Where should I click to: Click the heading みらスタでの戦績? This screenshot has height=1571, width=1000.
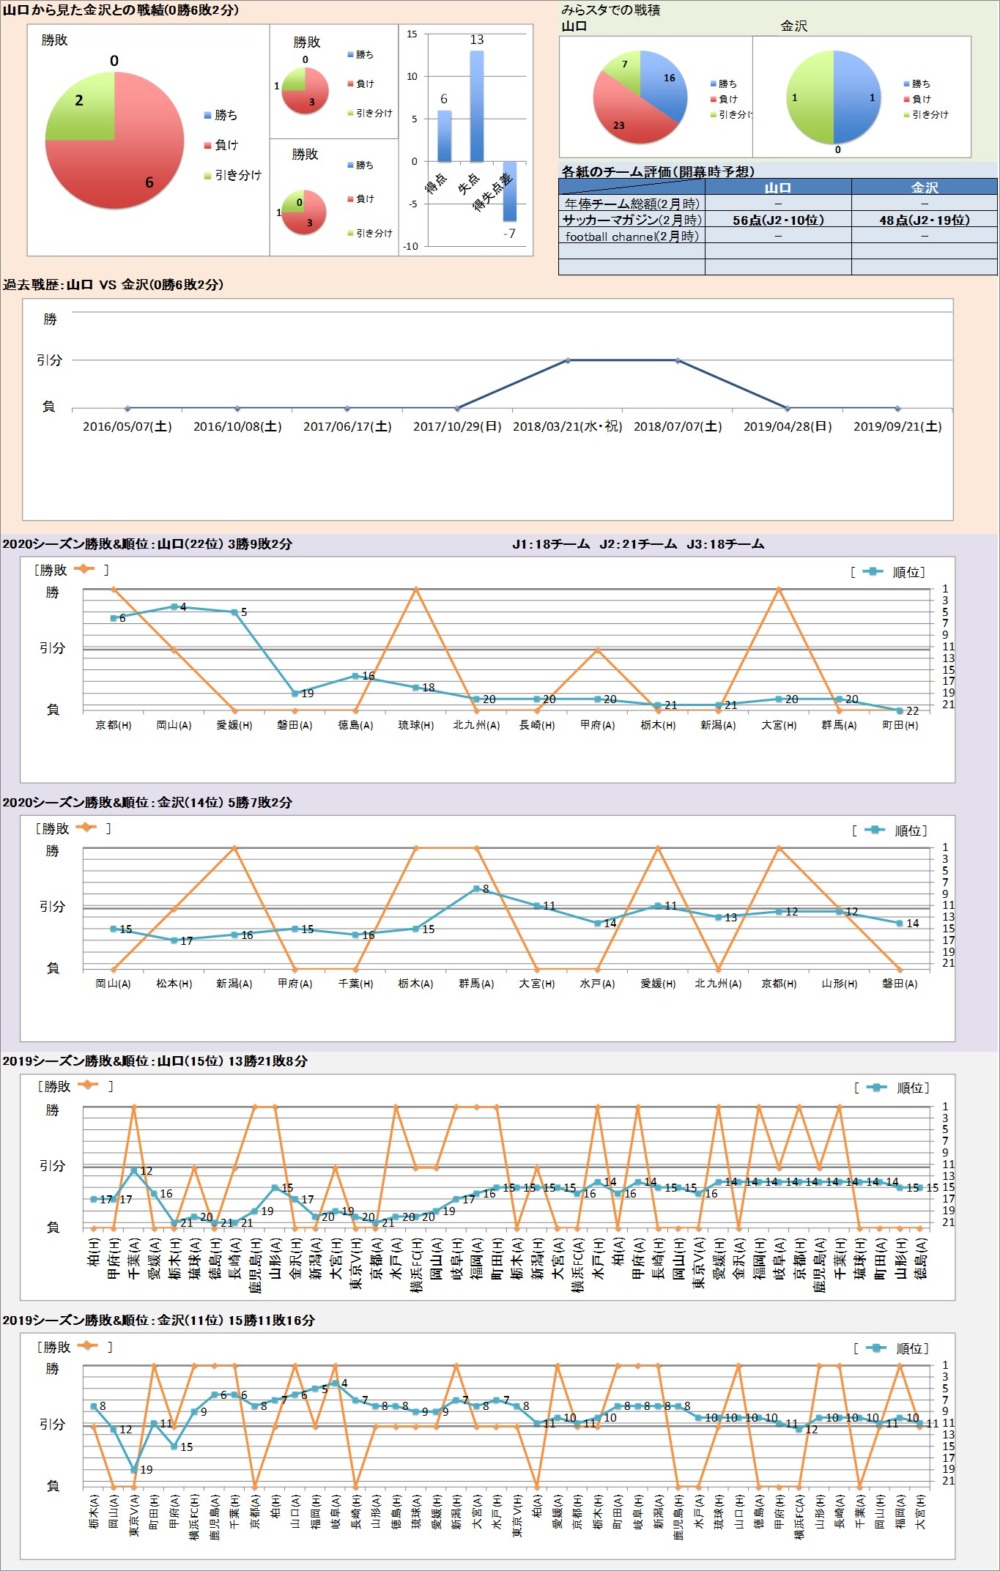pyautogui.click(x=611, y=10)
